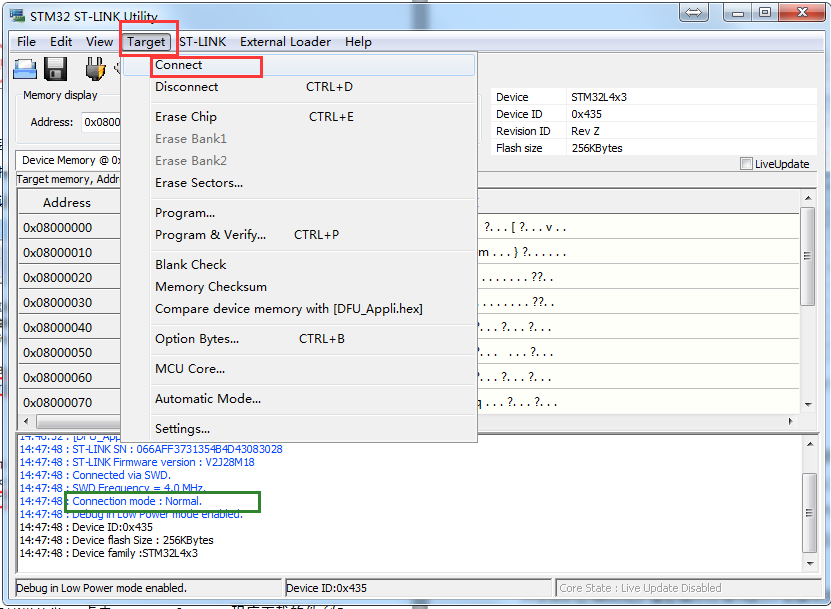Open the ST-LINK menu
Image resolution: width=831 pixels, height=609 pixels.
point(202,42)
